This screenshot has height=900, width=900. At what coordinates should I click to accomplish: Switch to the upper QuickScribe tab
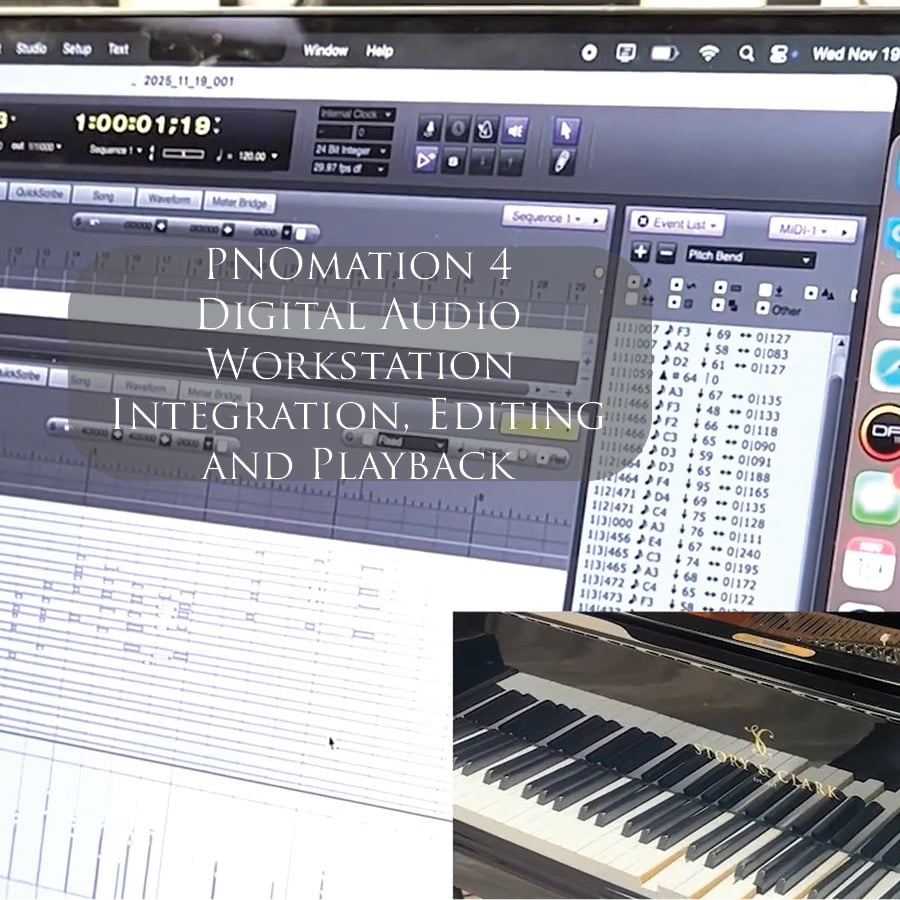click(39, 193)
